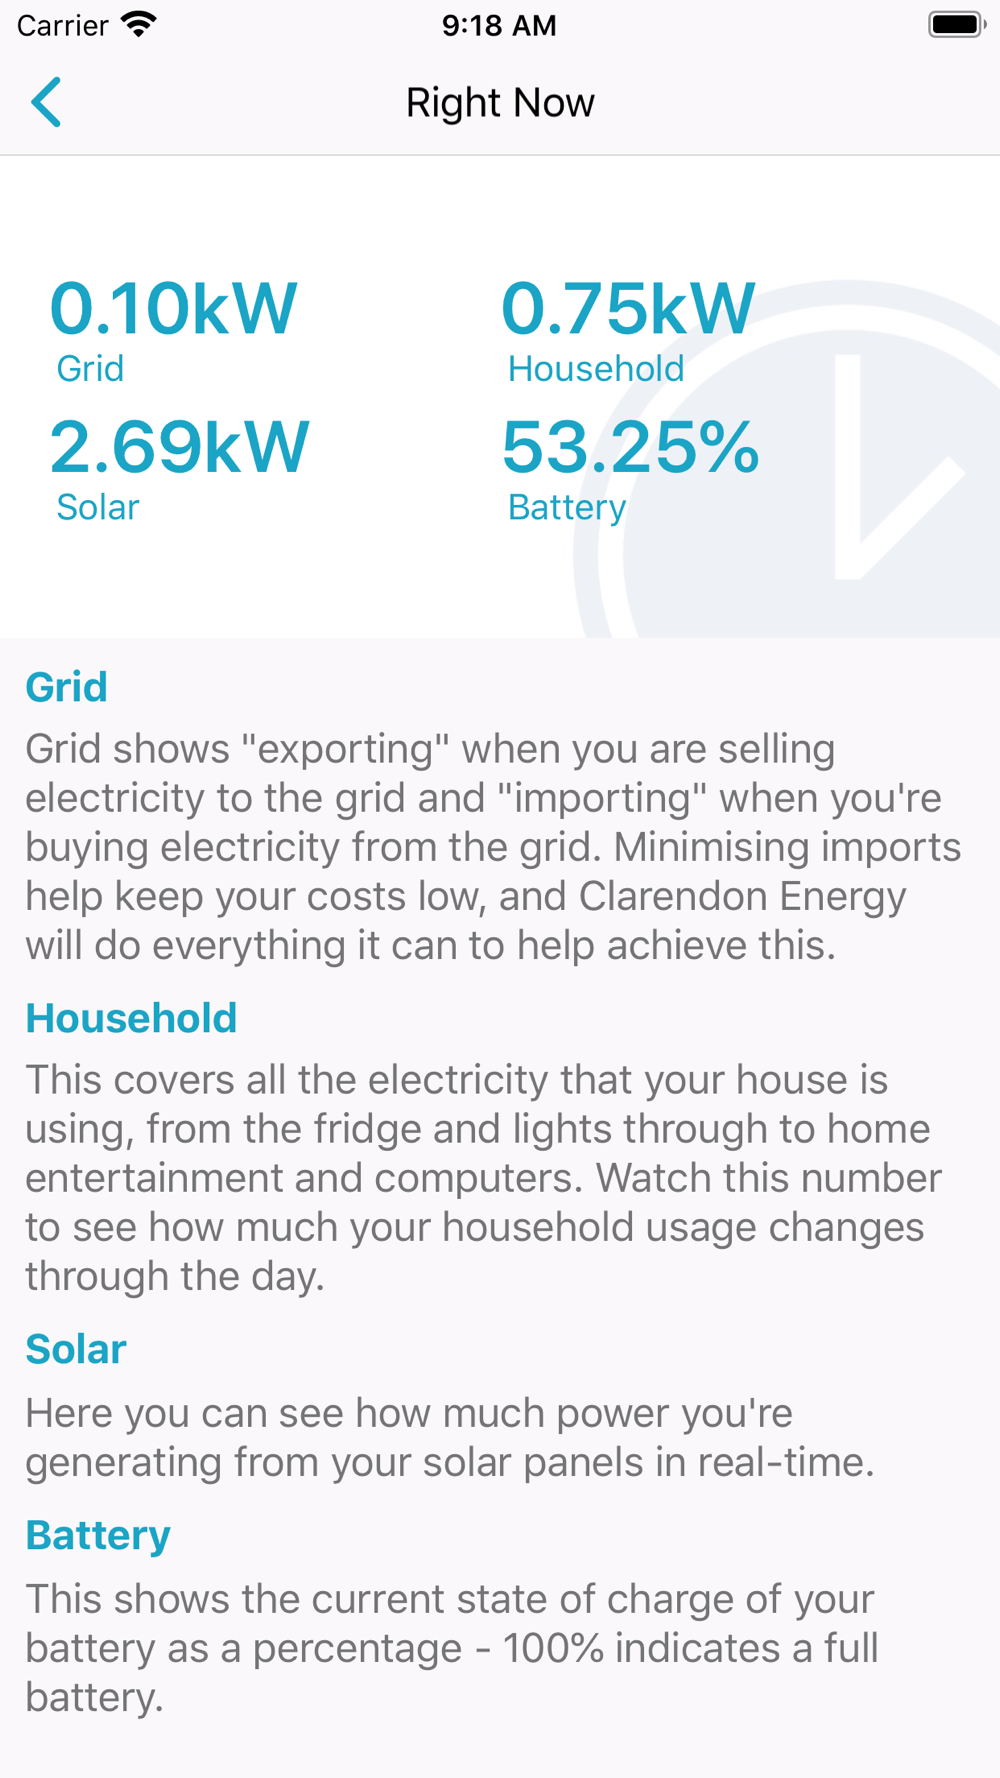Viewport: 1000px width, 1778px height.
Task: Tap the back arrow icon
Action: tap(46, 102)
